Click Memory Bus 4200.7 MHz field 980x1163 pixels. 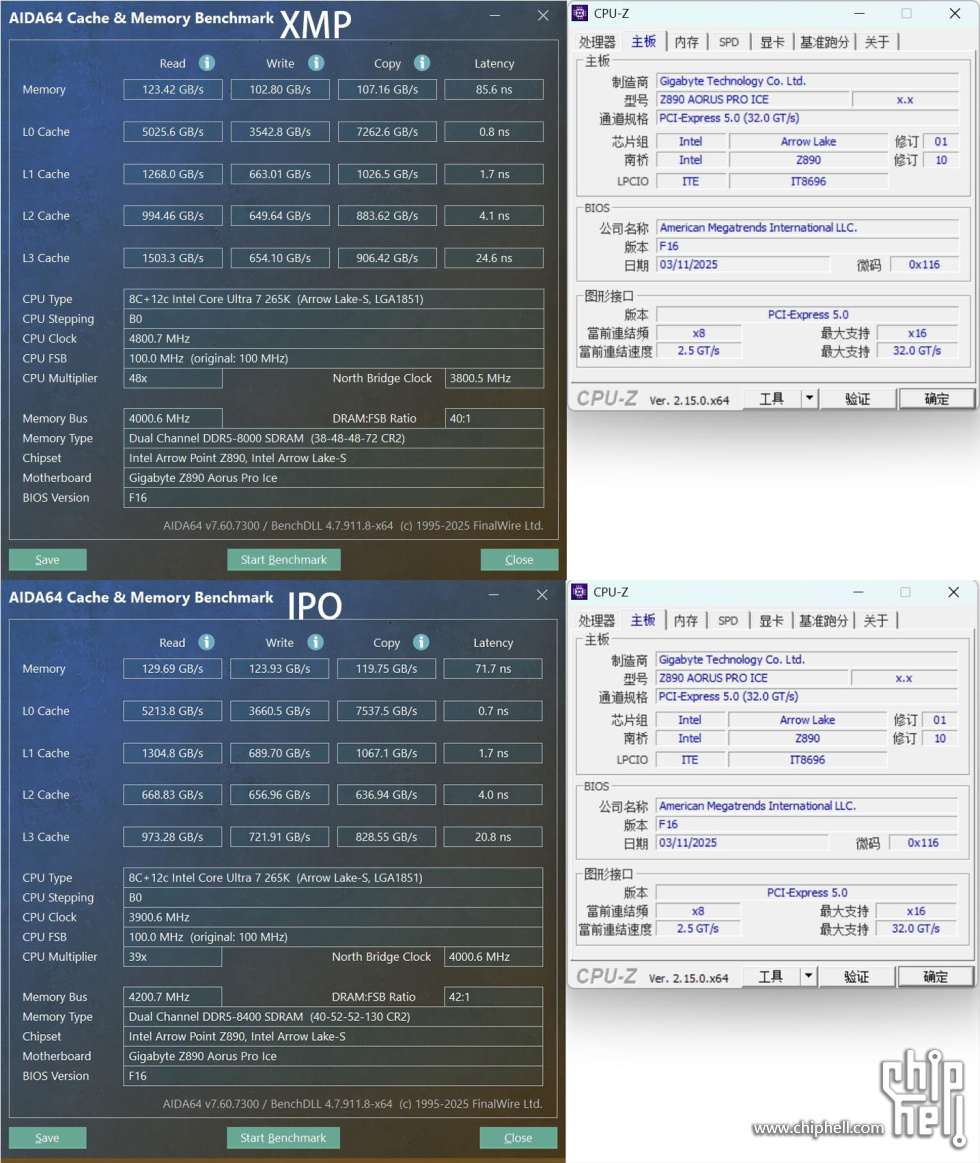click(x=172, y=997)
